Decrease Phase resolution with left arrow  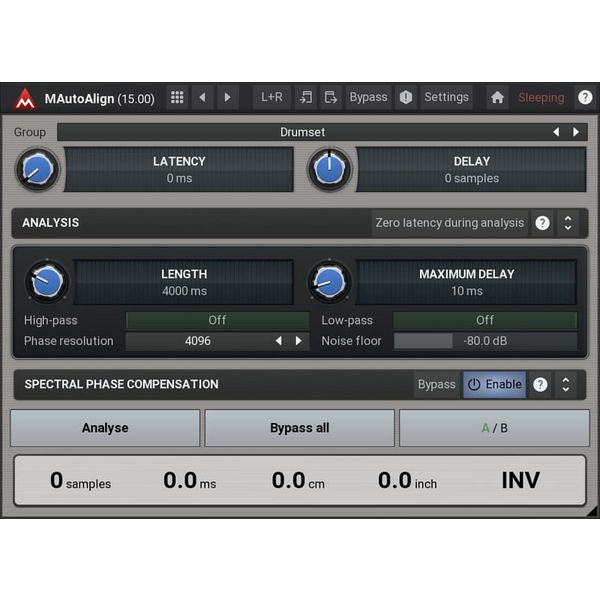pos(279,341)
